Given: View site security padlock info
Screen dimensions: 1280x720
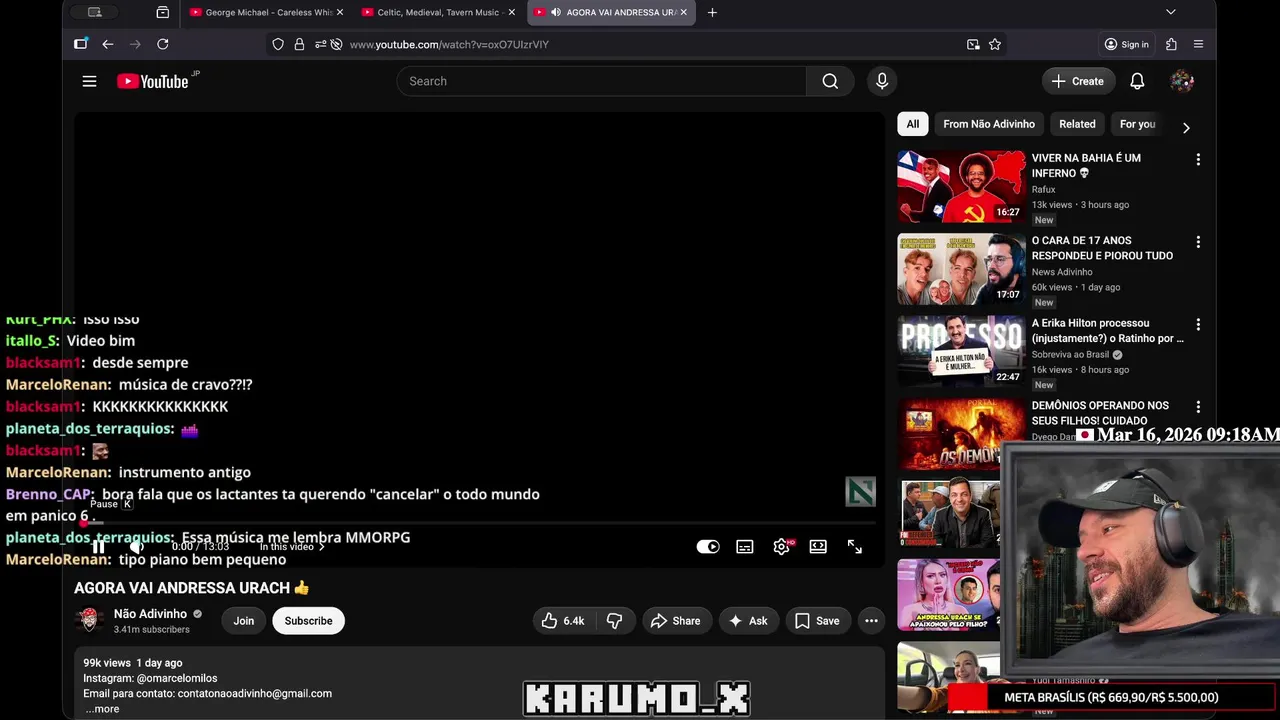Looking at the screenshot, I should click(x=299, y=44).
